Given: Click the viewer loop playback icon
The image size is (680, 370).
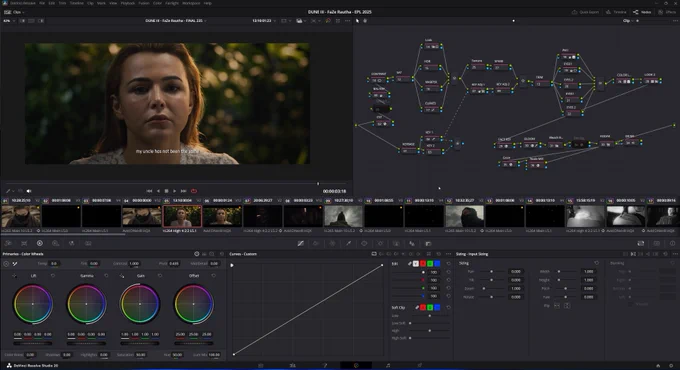Looking at the screenshot, I should click(194, 191).
